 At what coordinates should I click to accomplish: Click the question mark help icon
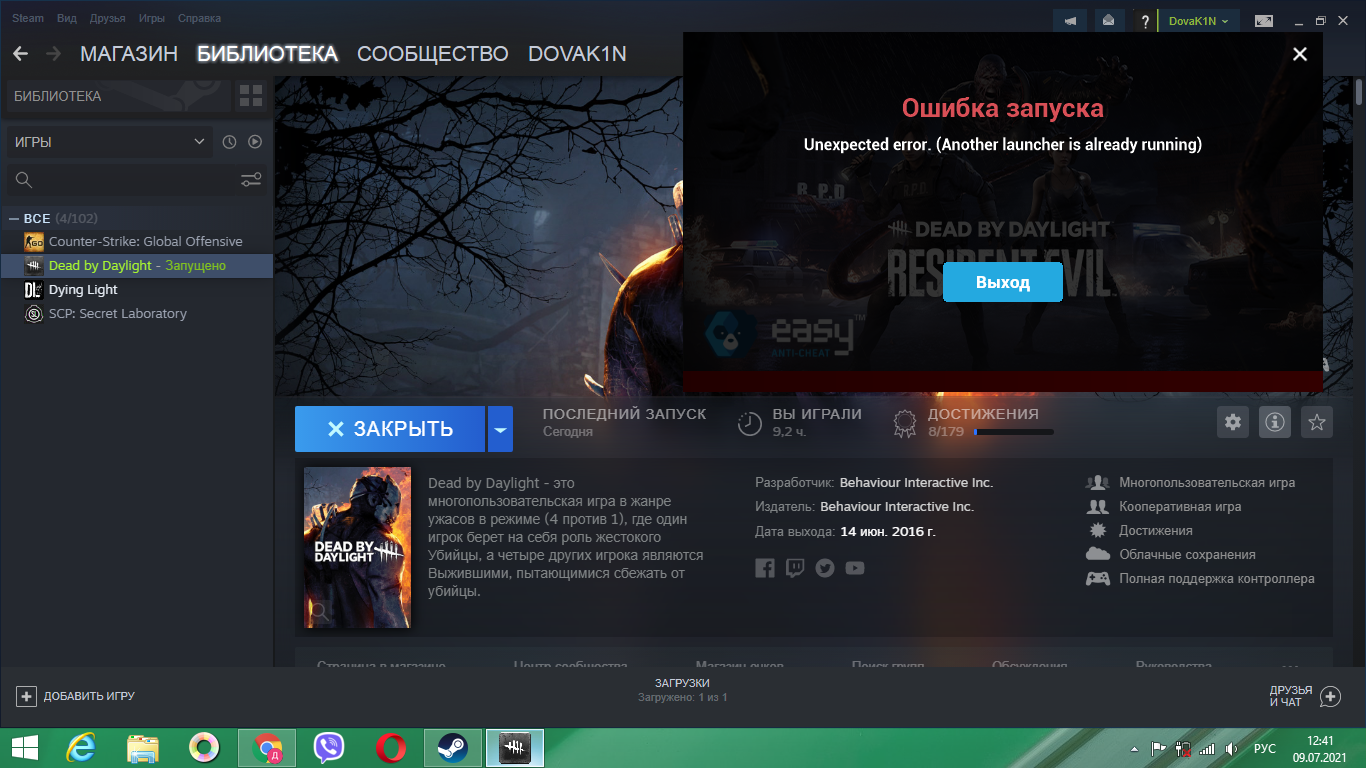tap(1145, 21)
